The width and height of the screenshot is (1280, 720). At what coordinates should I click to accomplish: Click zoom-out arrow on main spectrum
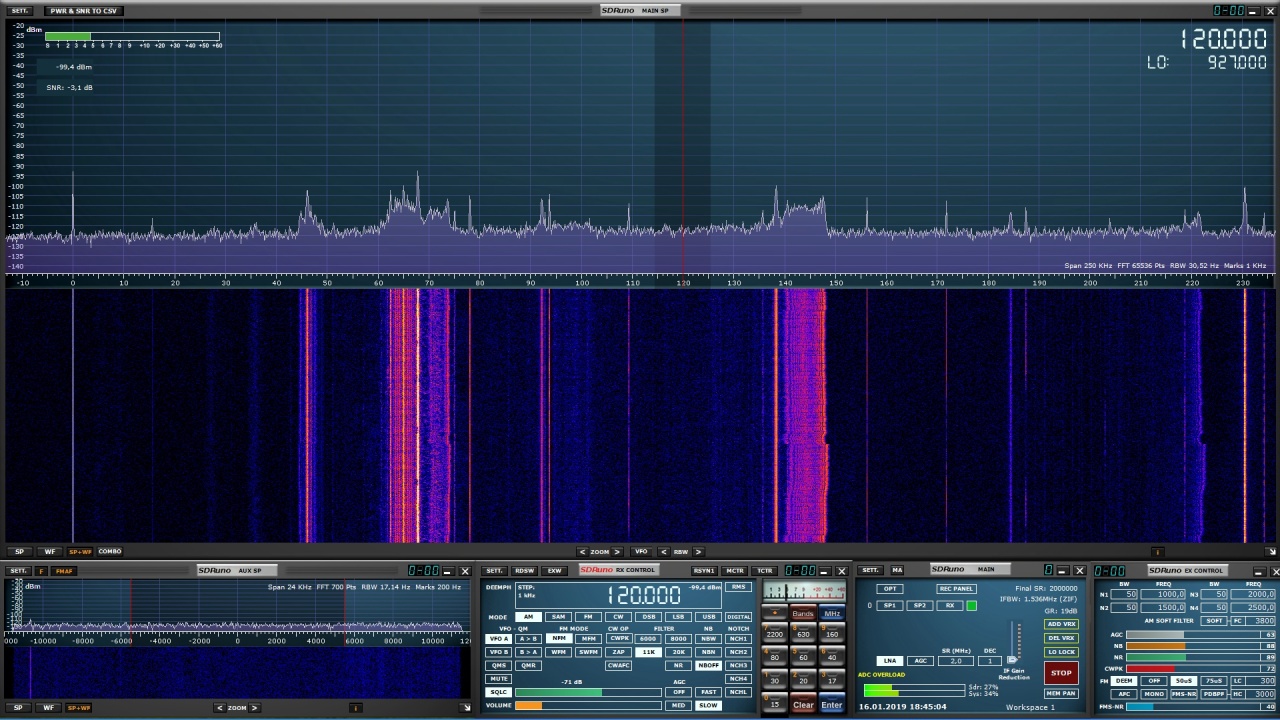pyautogui.click(x=582, y=552)
